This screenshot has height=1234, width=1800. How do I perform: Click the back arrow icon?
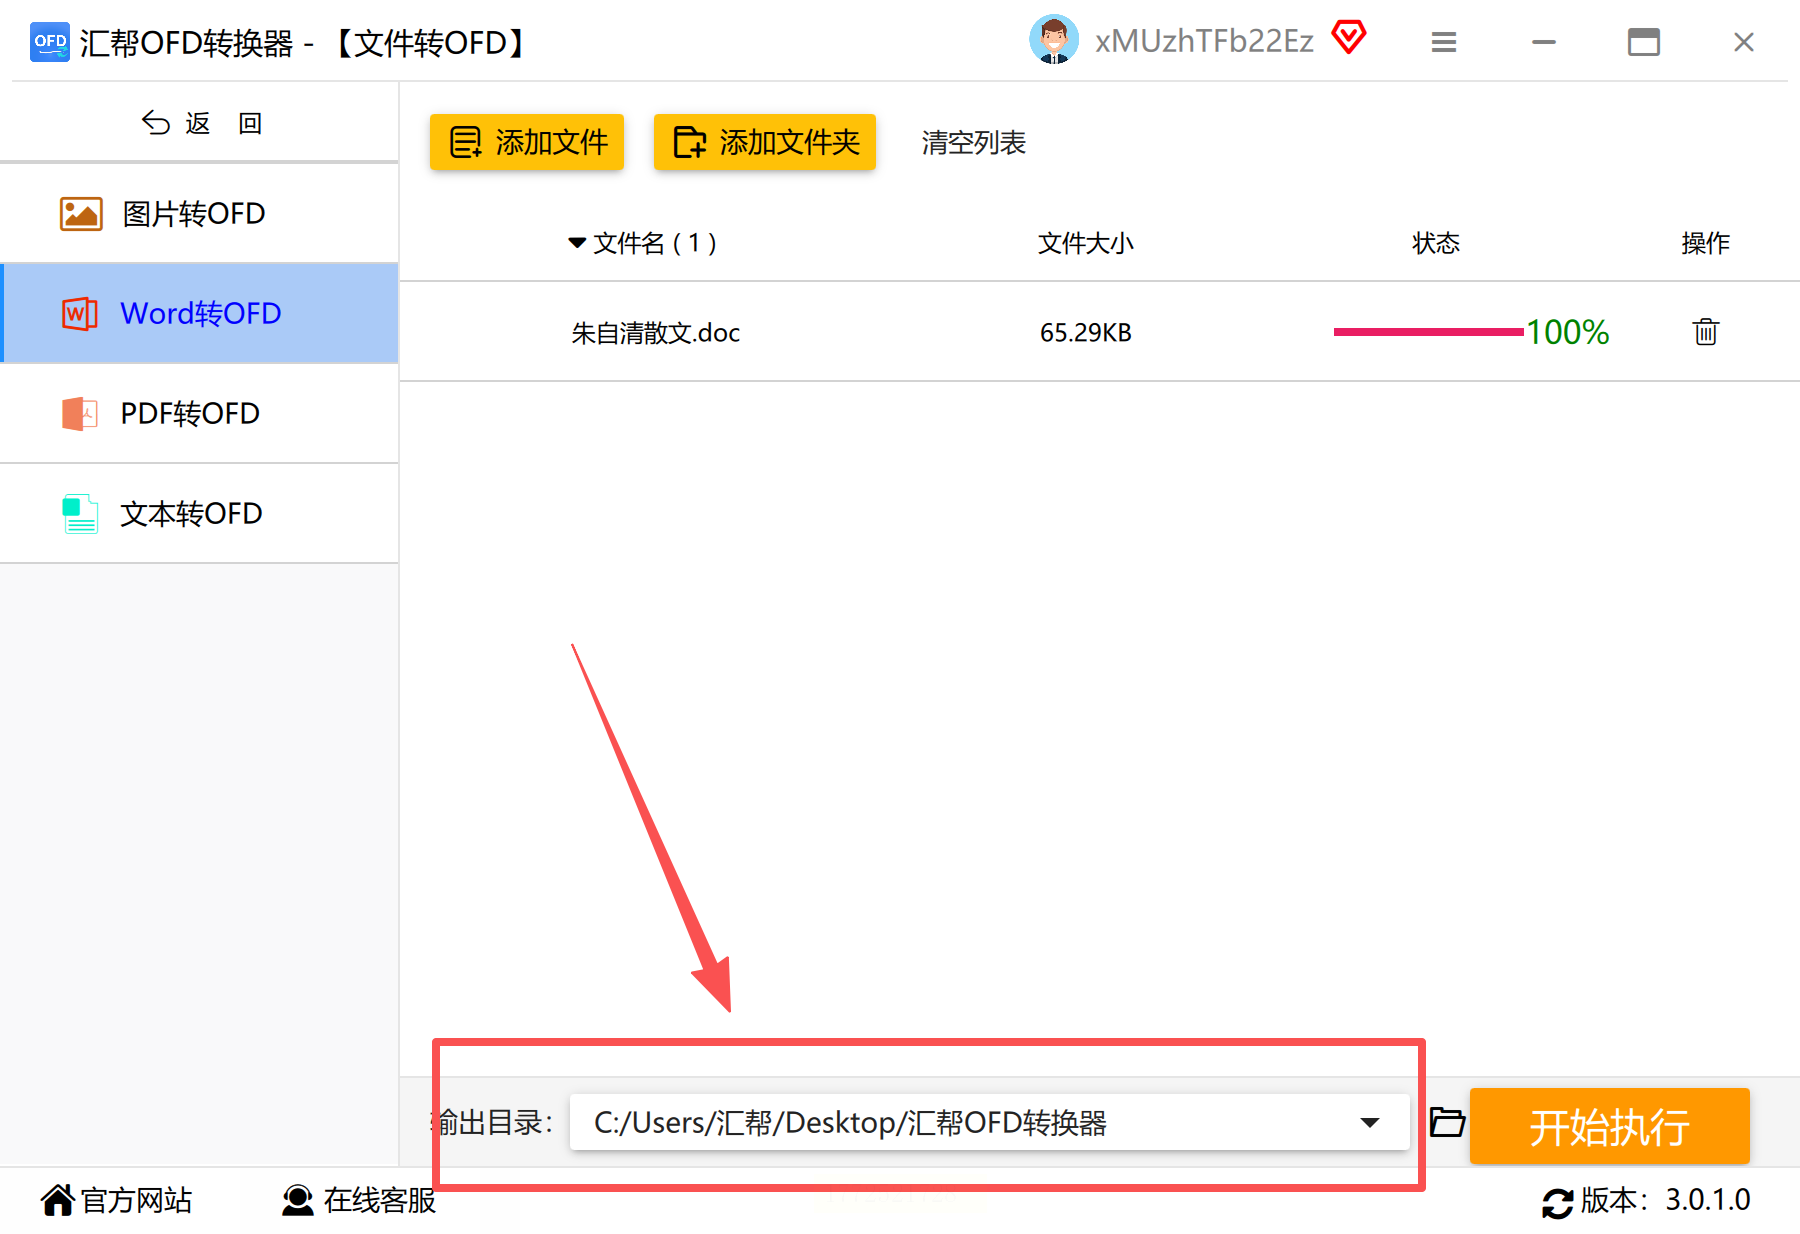pyautogui.click(x=156, y=123)
